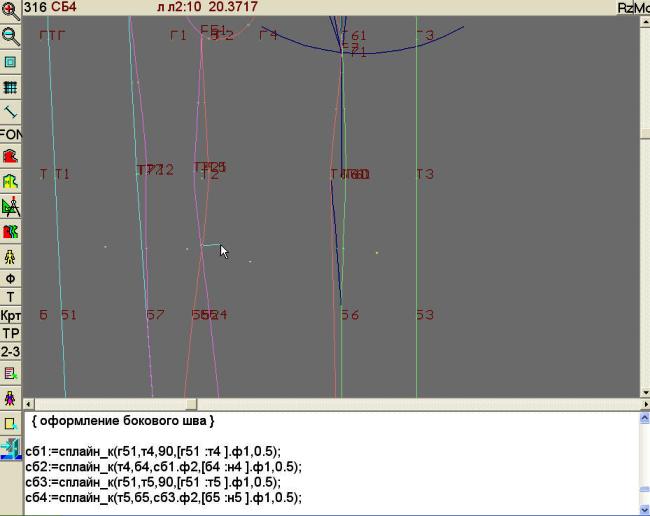650x516 pixels.
Task: Click the red pattern piece icon
Action: pyautogui.click(x=10, y=156)
